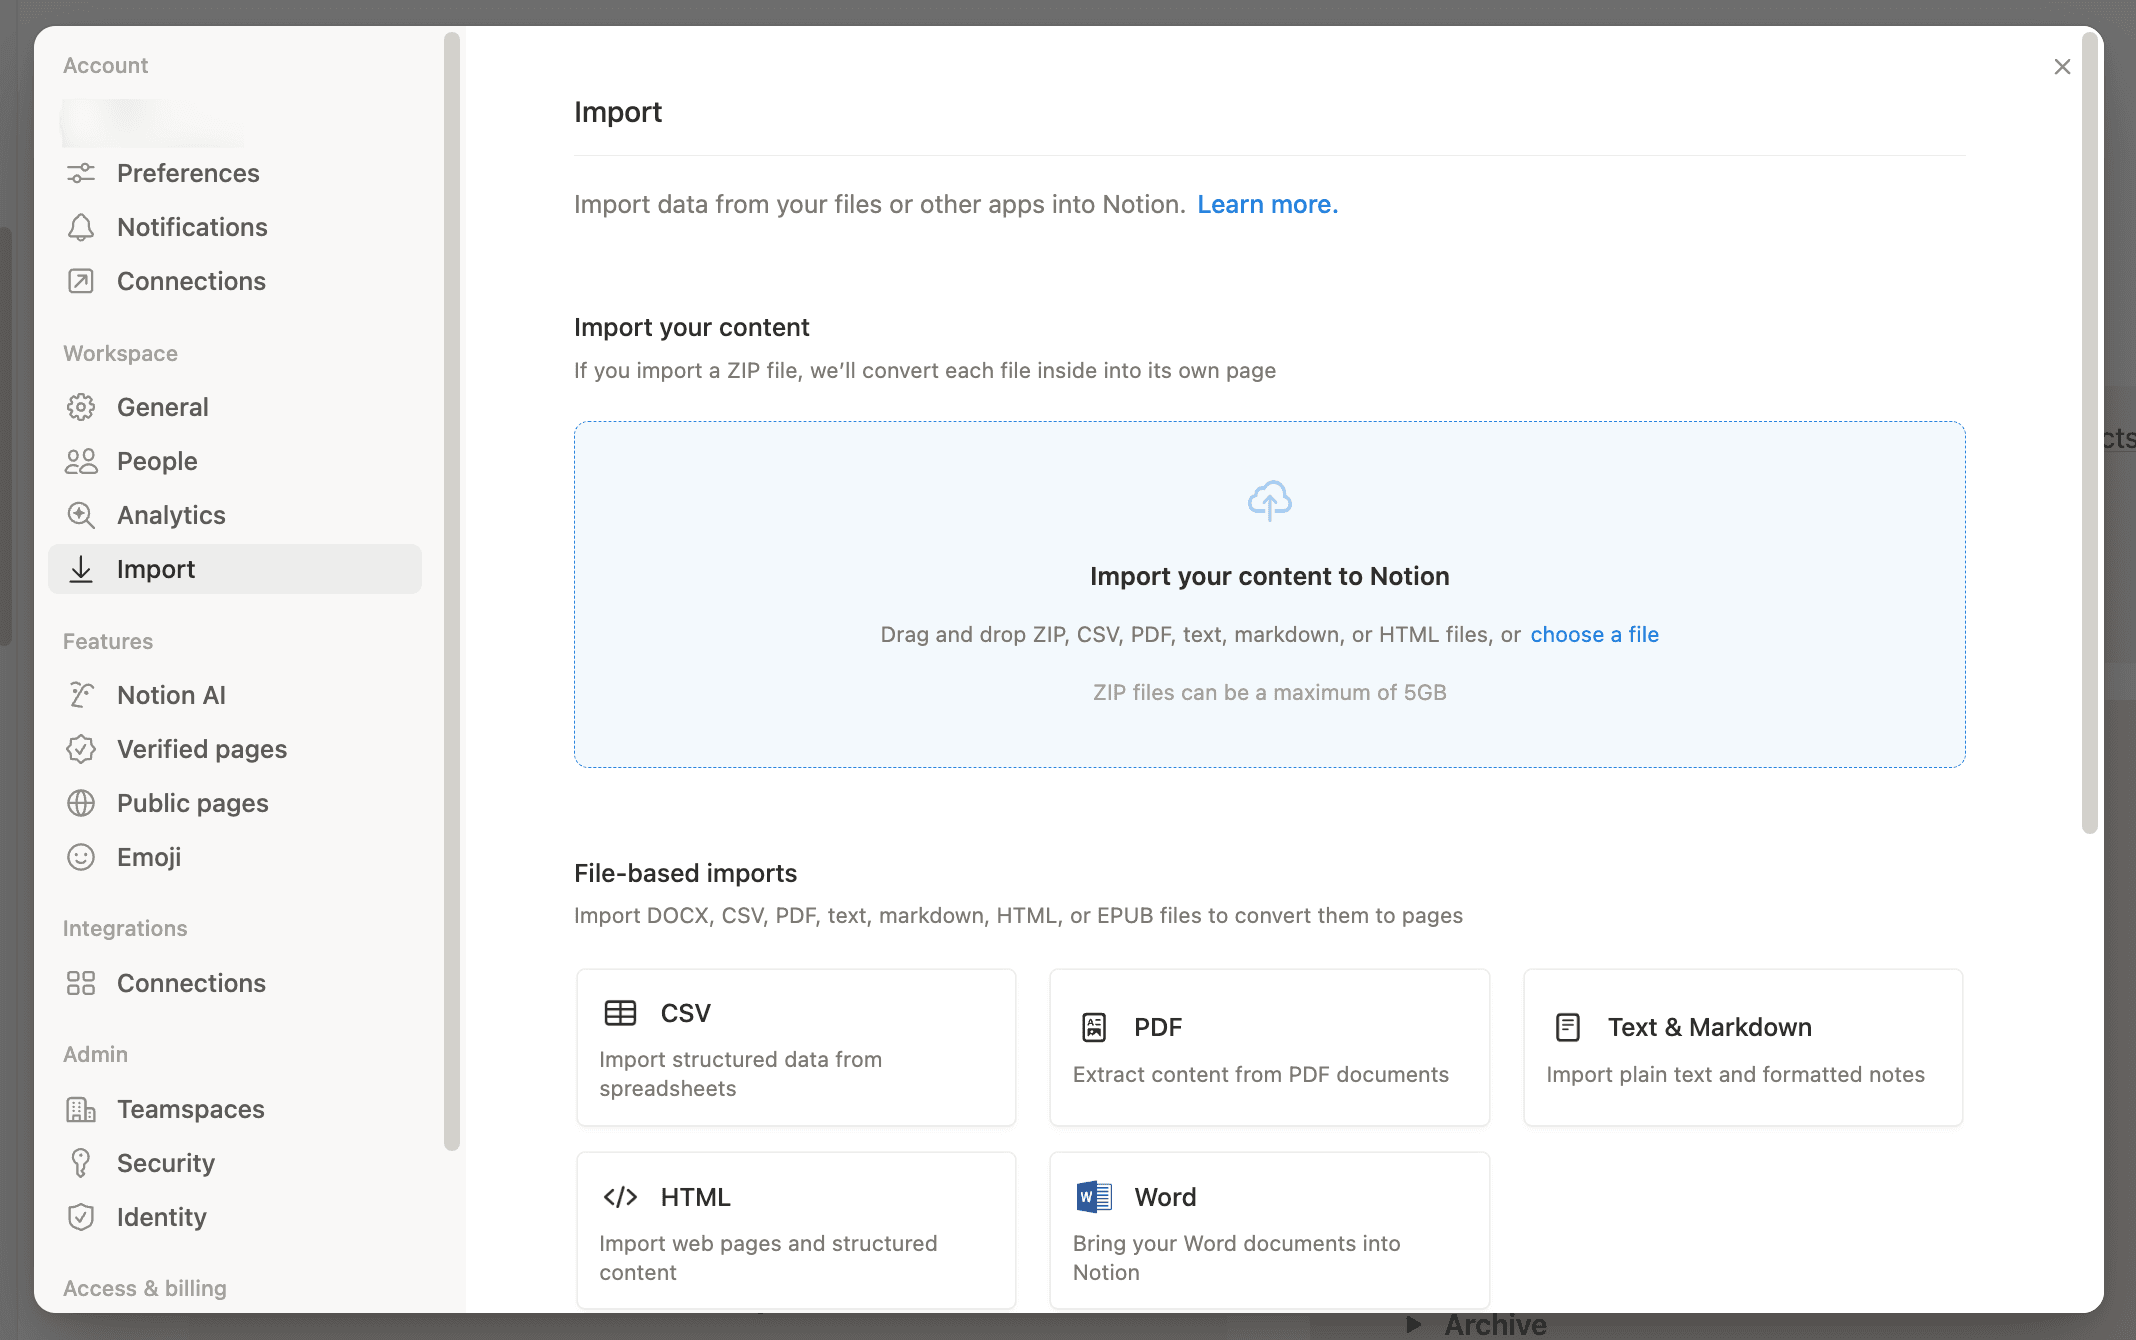Open General workspace settings
2136x1340 pixels.
[162, 407]
